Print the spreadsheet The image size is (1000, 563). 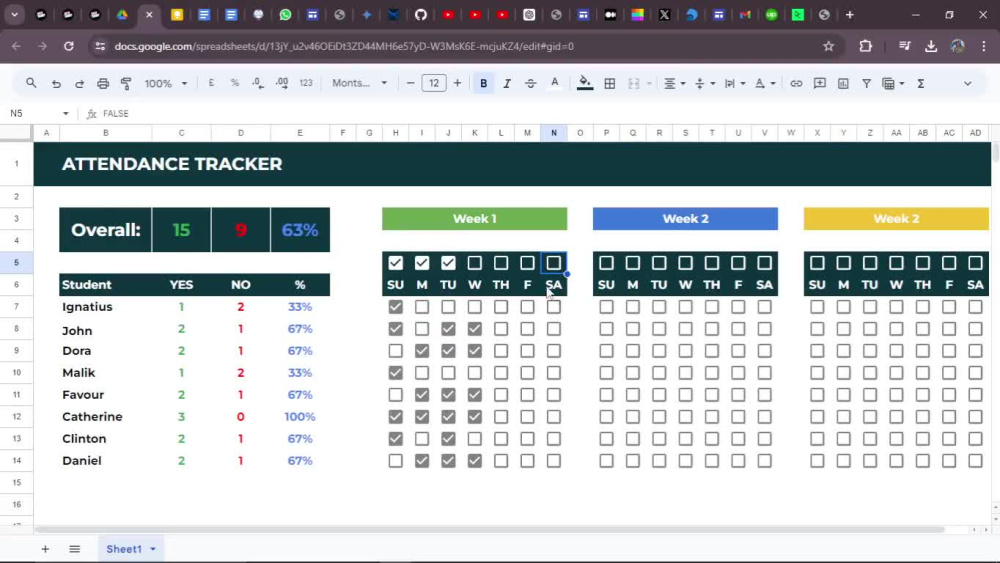click(x=103, y=84)
